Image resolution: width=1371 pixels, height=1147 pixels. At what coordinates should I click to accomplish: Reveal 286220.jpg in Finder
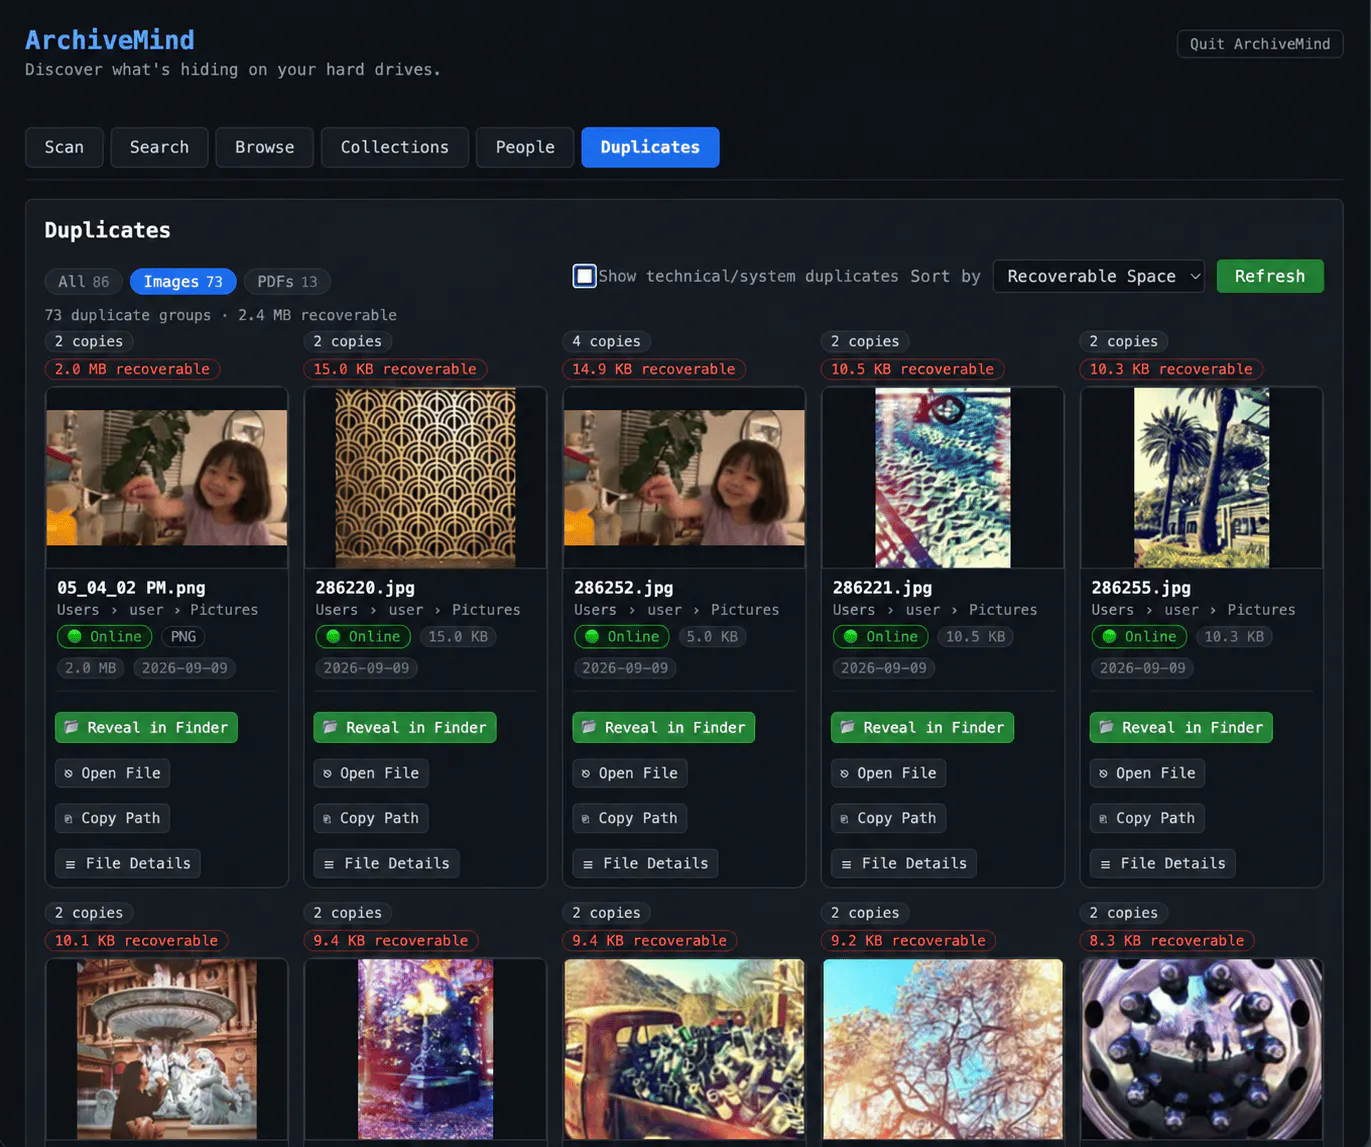click(405, 727)
